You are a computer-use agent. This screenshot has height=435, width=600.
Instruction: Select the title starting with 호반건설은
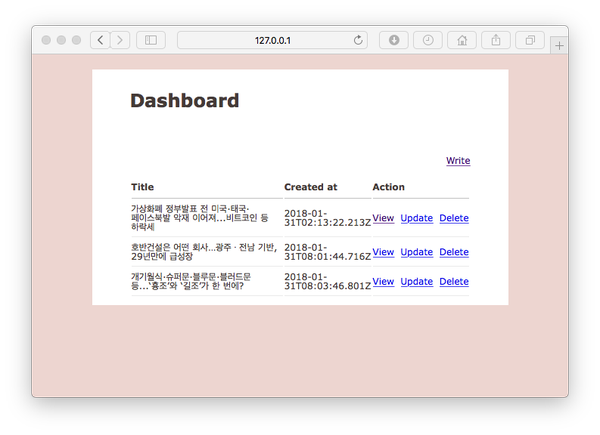(x=204, y=252)
